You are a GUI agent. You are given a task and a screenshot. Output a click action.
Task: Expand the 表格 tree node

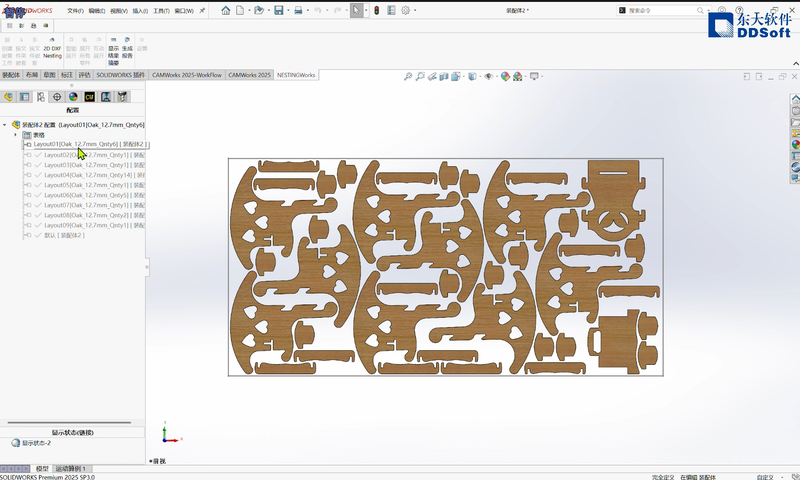[x=15, y=135]
